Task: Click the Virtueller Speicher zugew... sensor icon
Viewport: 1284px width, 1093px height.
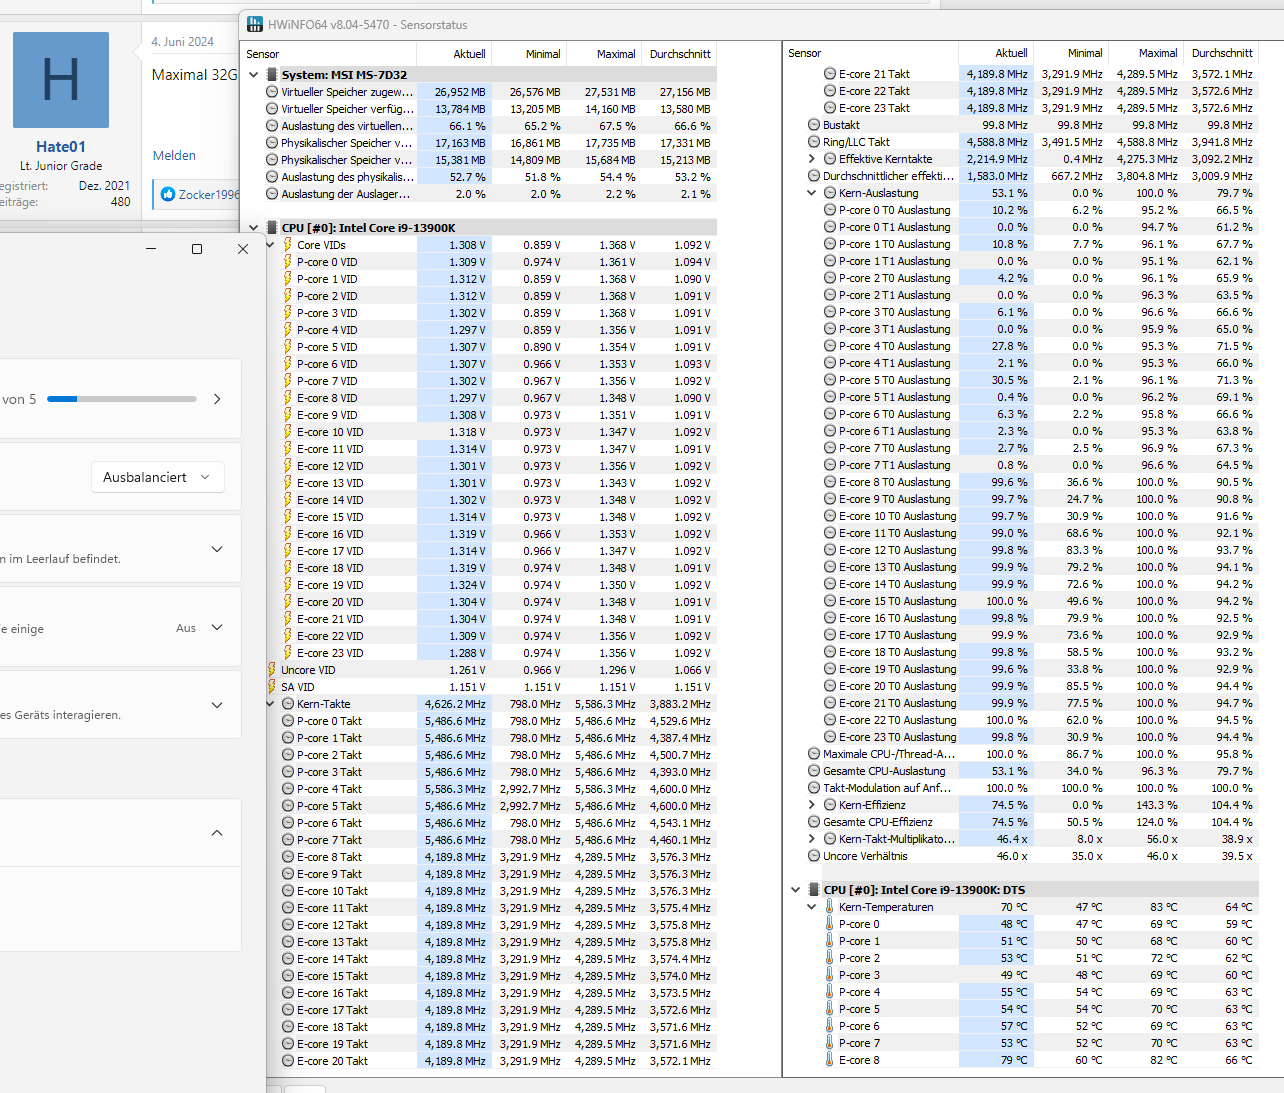Action: click(272, 91)
